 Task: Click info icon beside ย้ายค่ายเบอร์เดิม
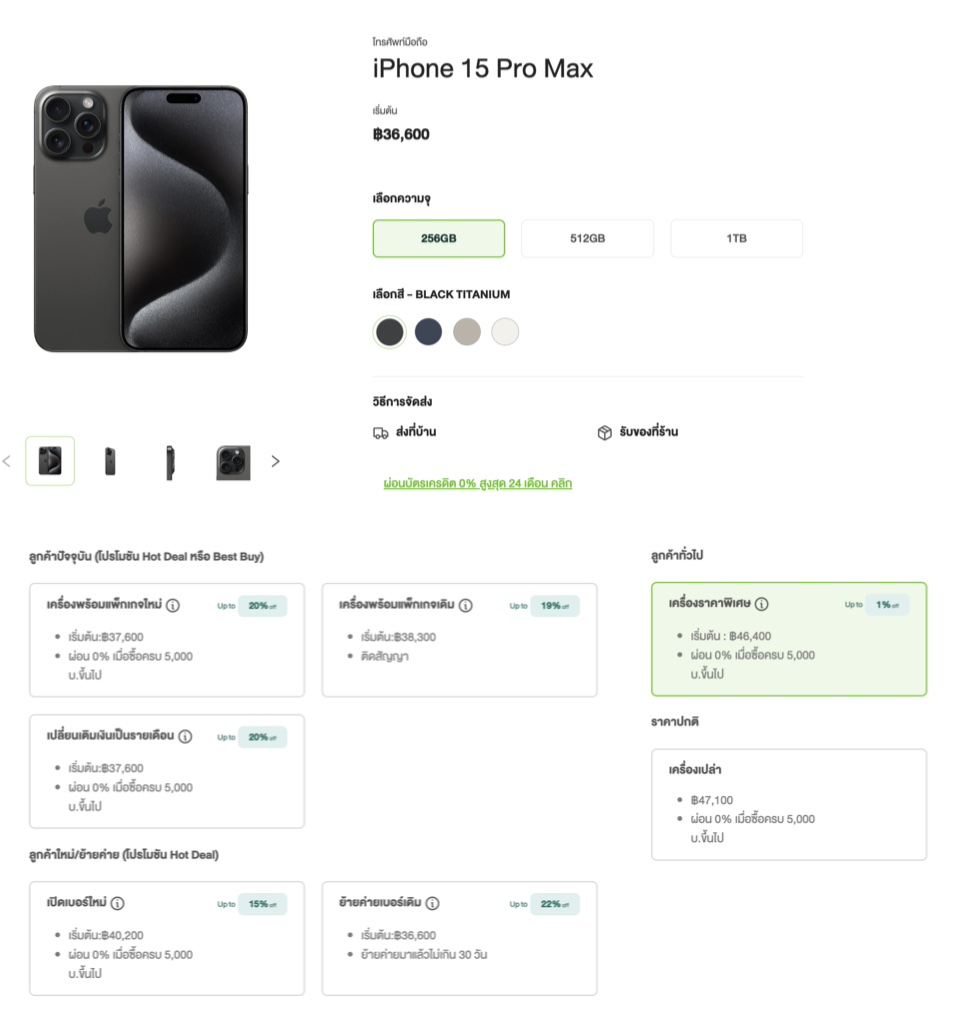432,904
